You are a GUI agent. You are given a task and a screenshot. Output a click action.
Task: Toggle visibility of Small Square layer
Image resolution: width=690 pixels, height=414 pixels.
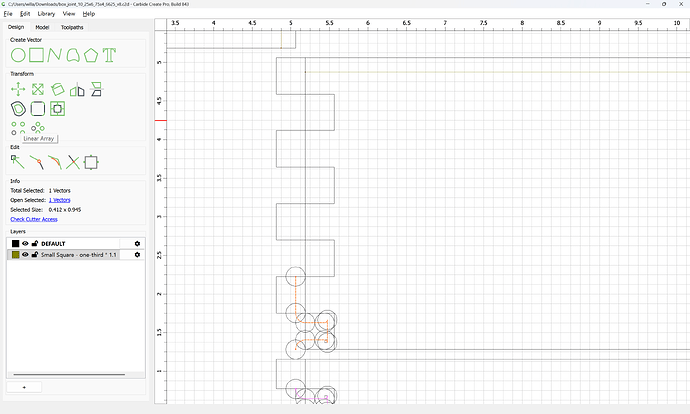pos(26,255)
